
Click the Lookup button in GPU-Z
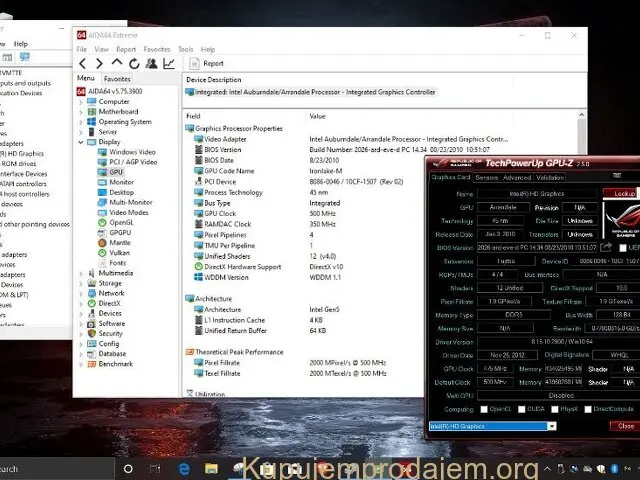pos(624,193)
